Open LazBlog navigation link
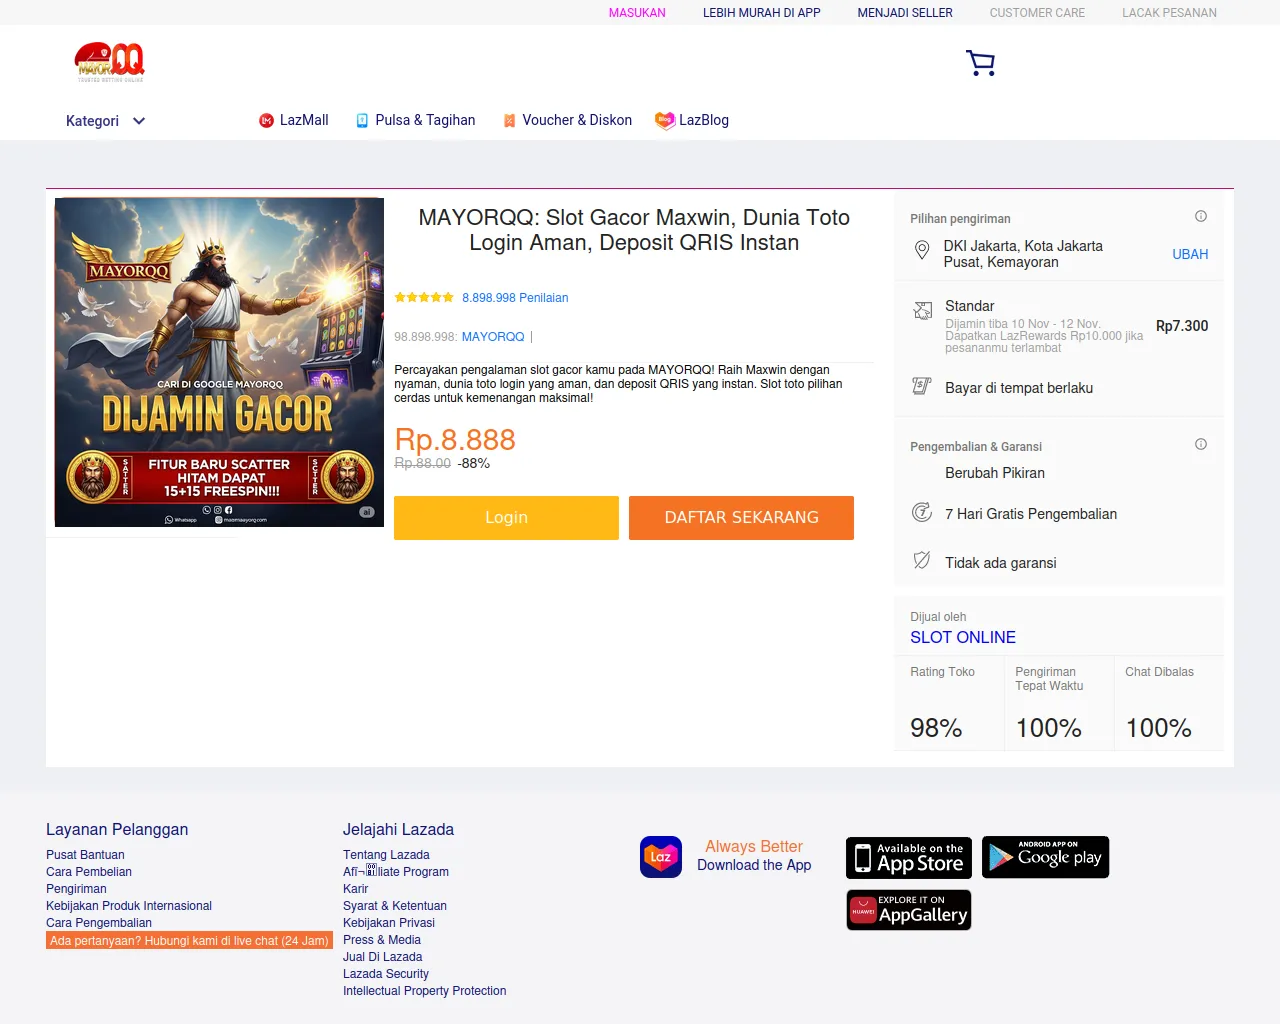 (x=704, y=120)
